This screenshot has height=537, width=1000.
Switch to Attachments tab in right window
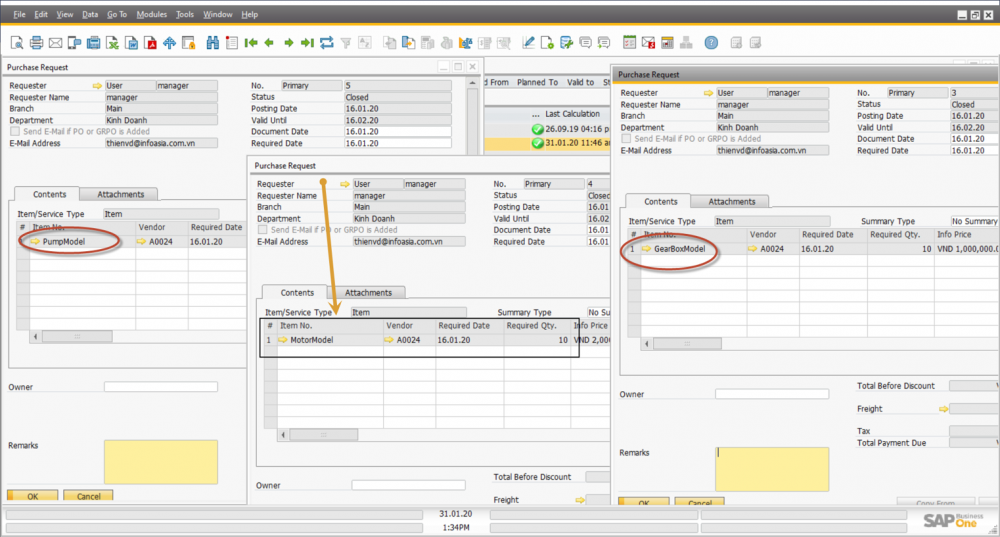(x=732, y=201)
